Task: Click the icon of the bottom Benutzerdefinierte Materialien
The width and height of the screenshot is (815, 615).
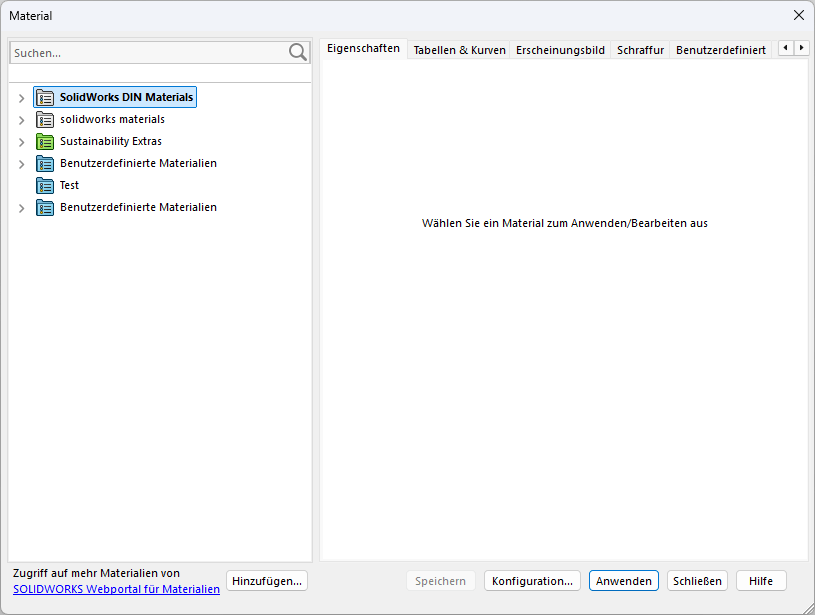Action: (x=44, y=207)
